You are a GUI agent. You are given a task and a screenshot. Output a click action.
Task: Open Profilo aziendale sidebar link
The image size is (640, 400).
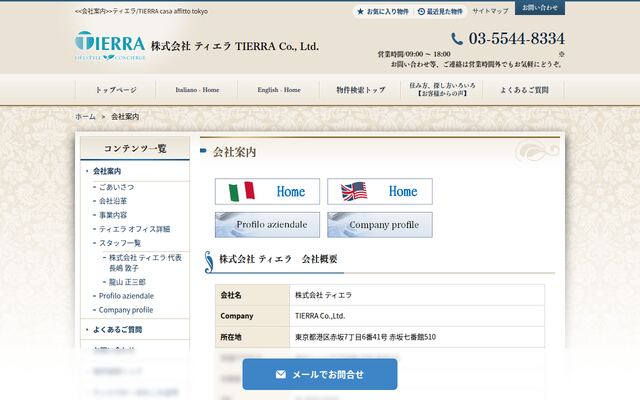coord(126,296)
